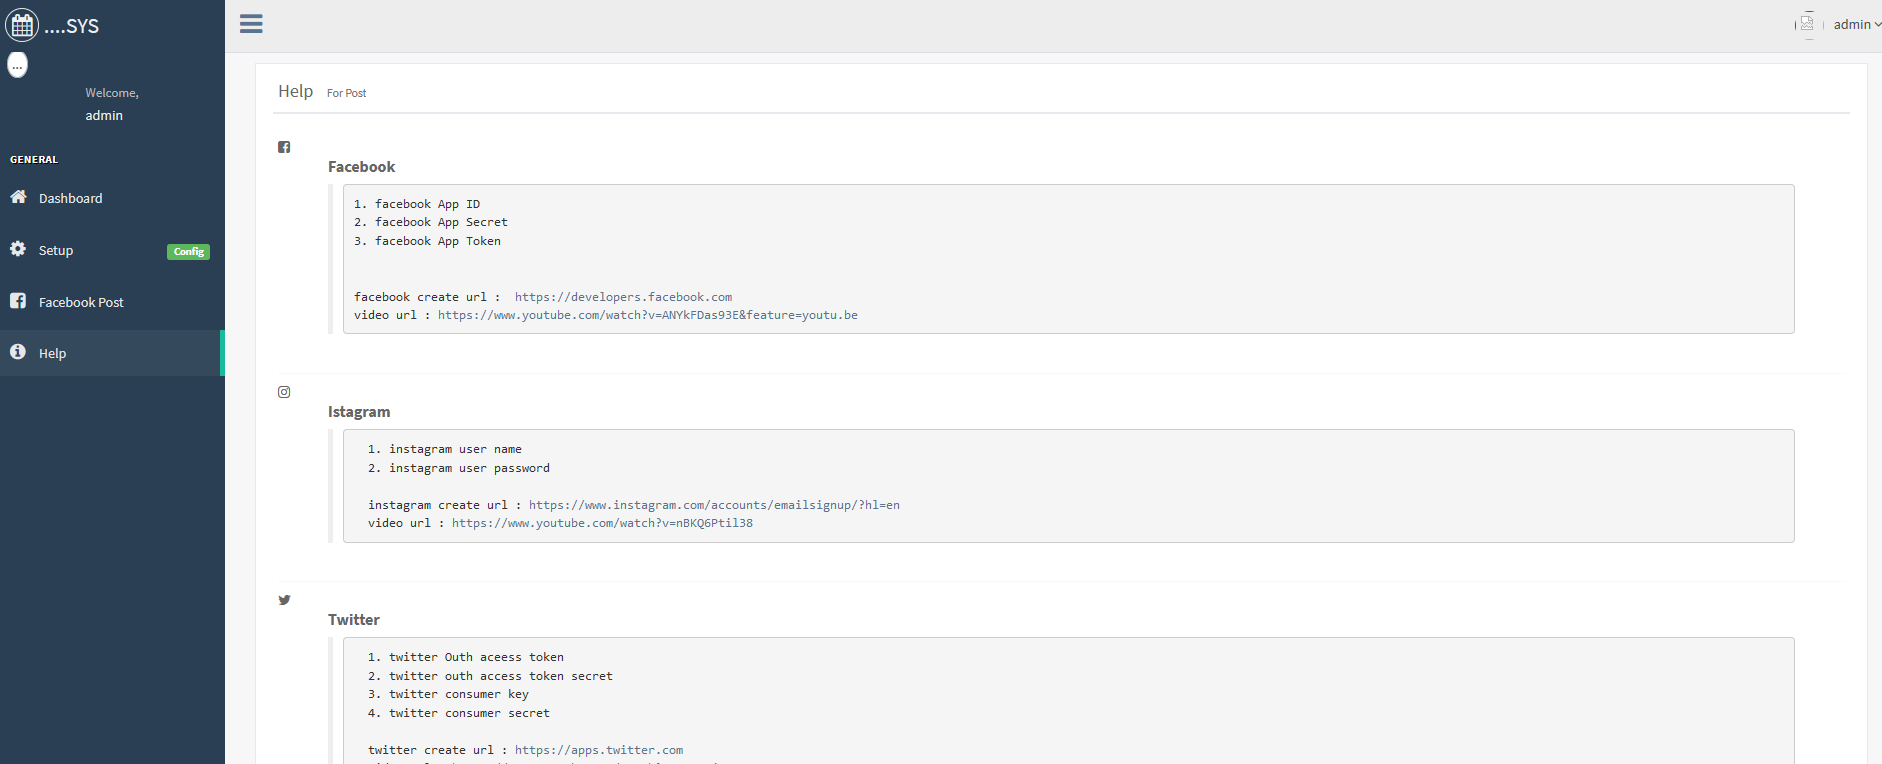Select the Help menu item
This screenshot has height=764, width=1882.
coord(52,354)
